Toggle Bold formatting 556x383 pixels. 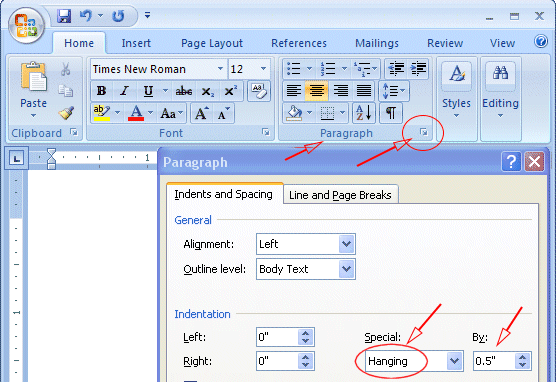pyautogui.click(x=102, y=91)
